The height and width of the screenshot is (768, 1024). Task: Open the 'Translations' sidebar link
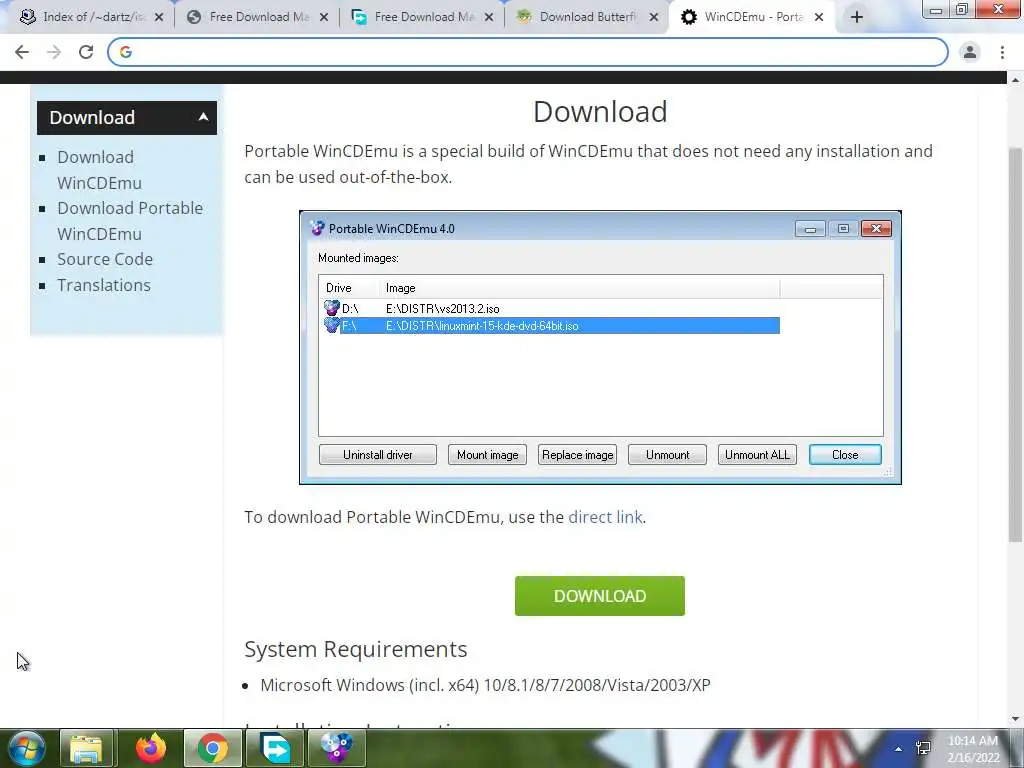pyautogui.click(x=104, y=285)
